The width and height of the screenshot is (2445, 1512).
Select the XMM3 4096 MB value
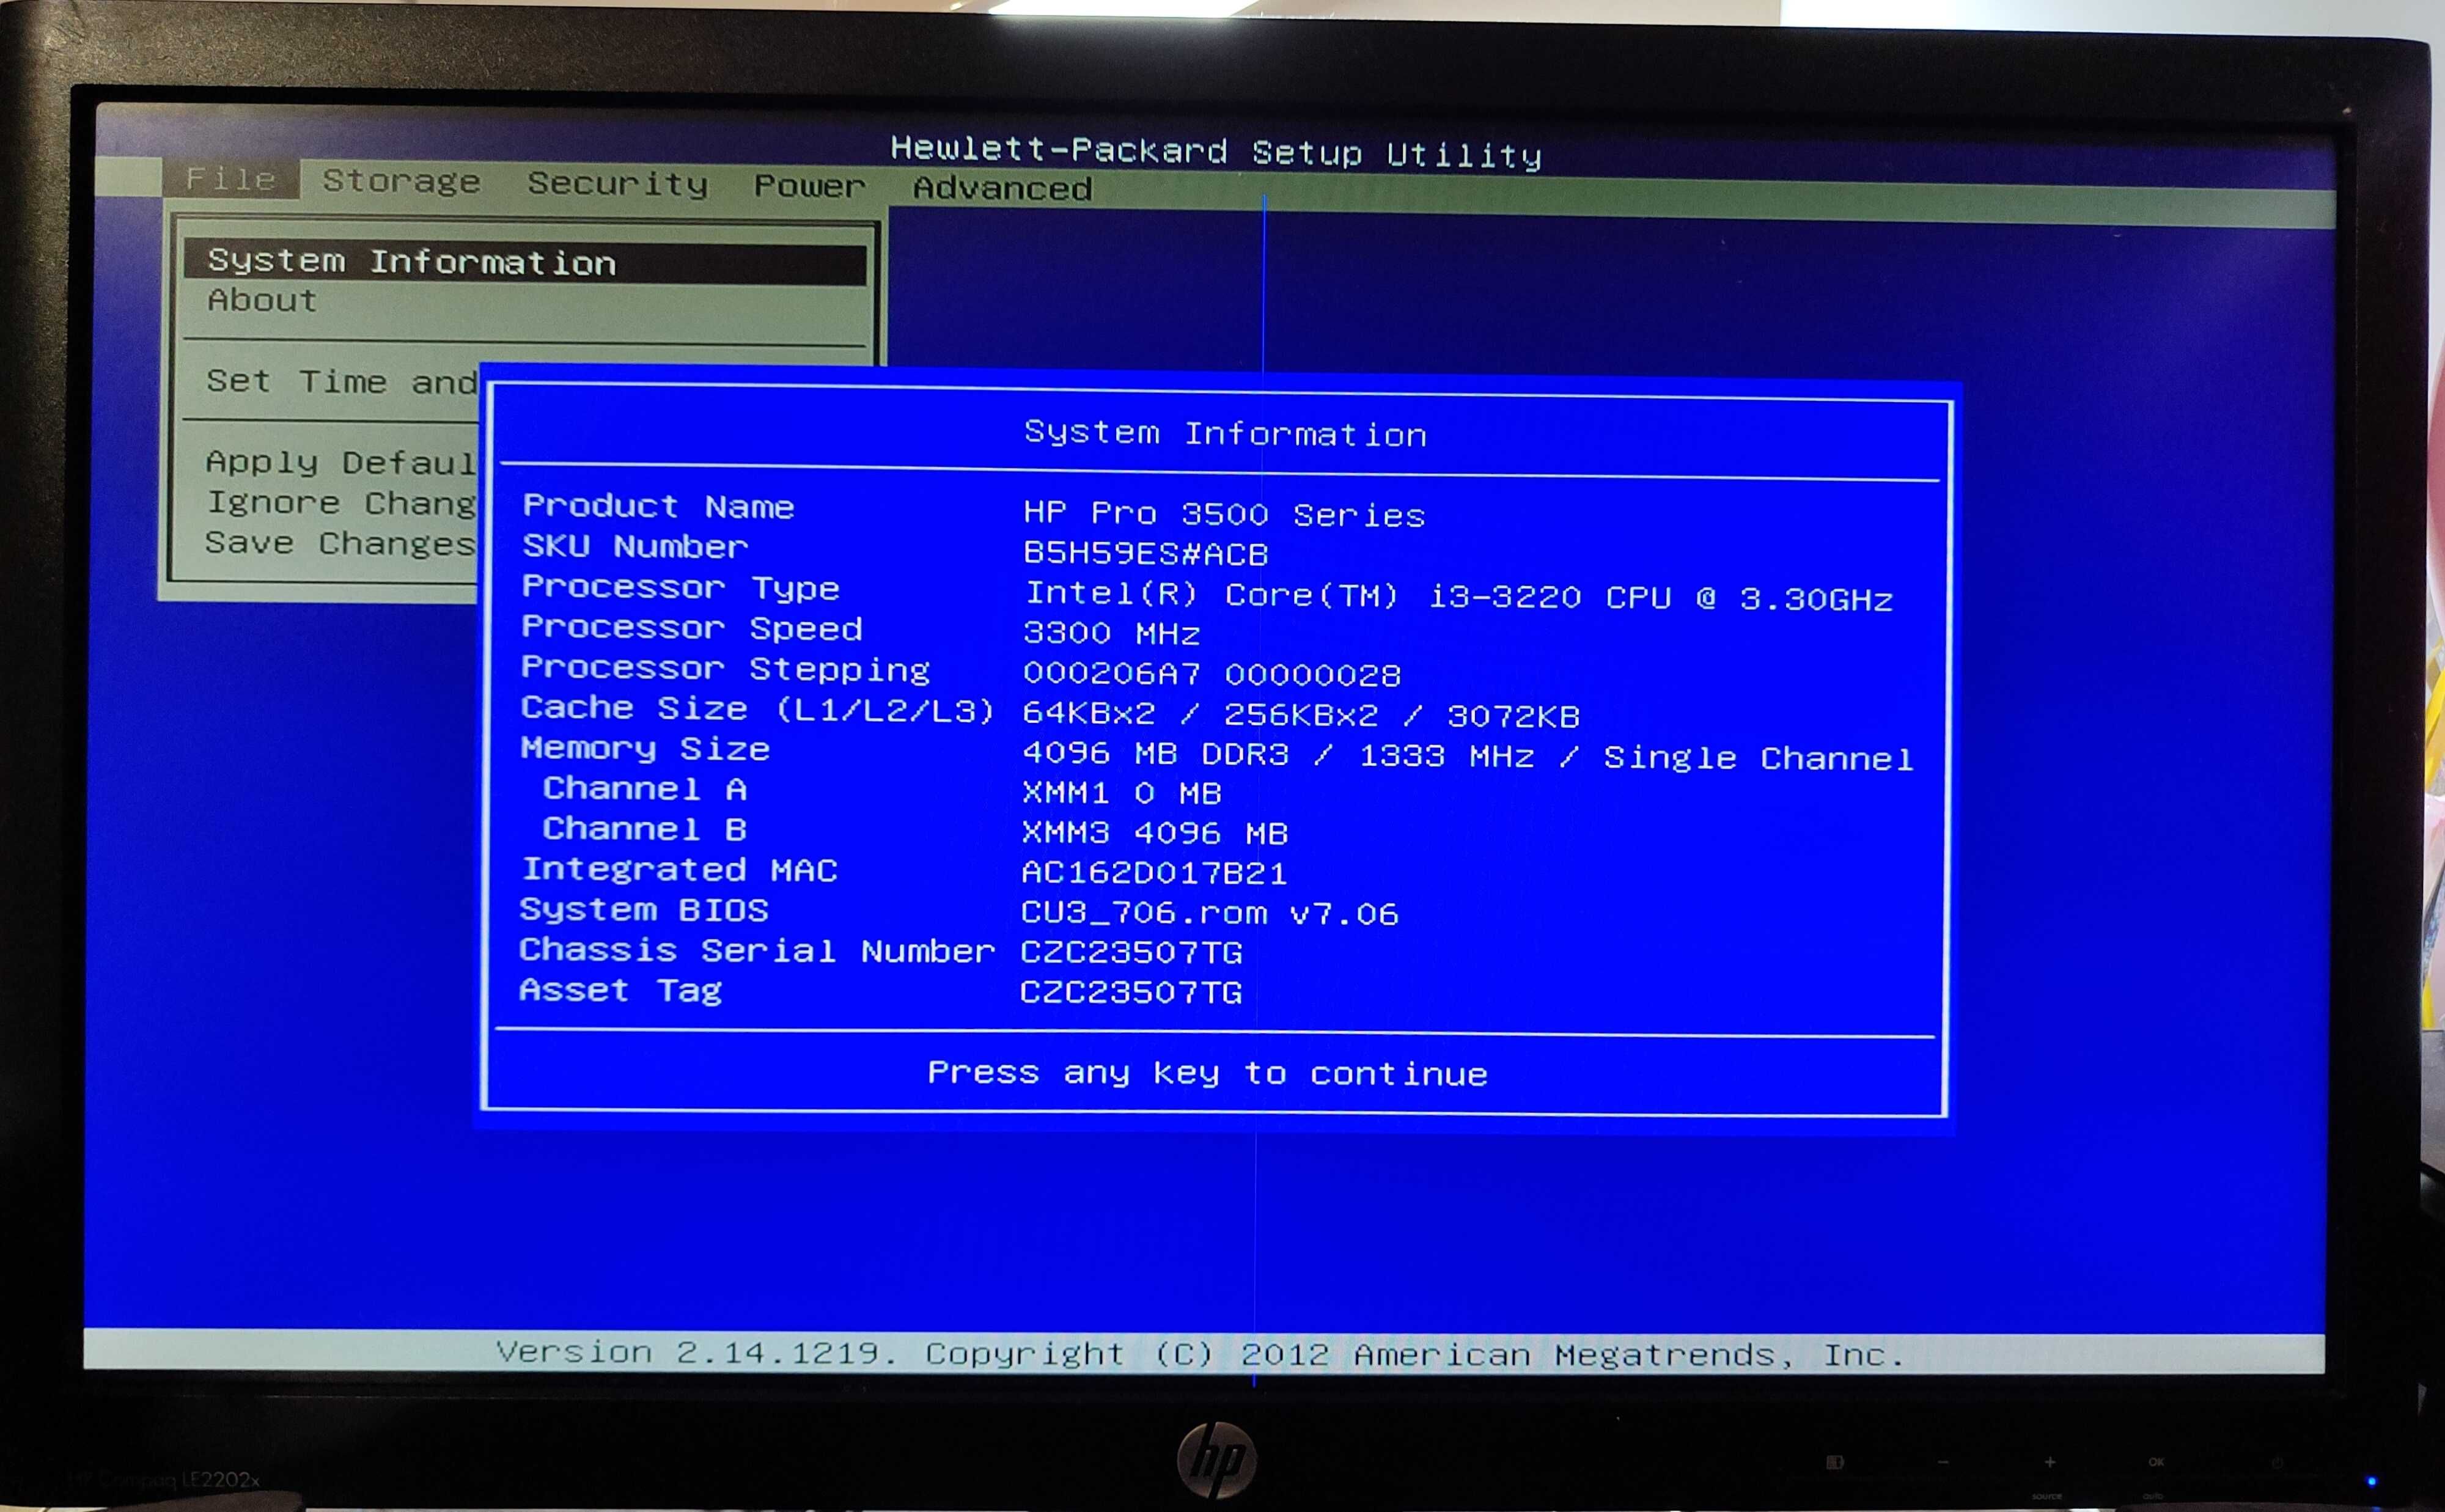coord(1154,833)
